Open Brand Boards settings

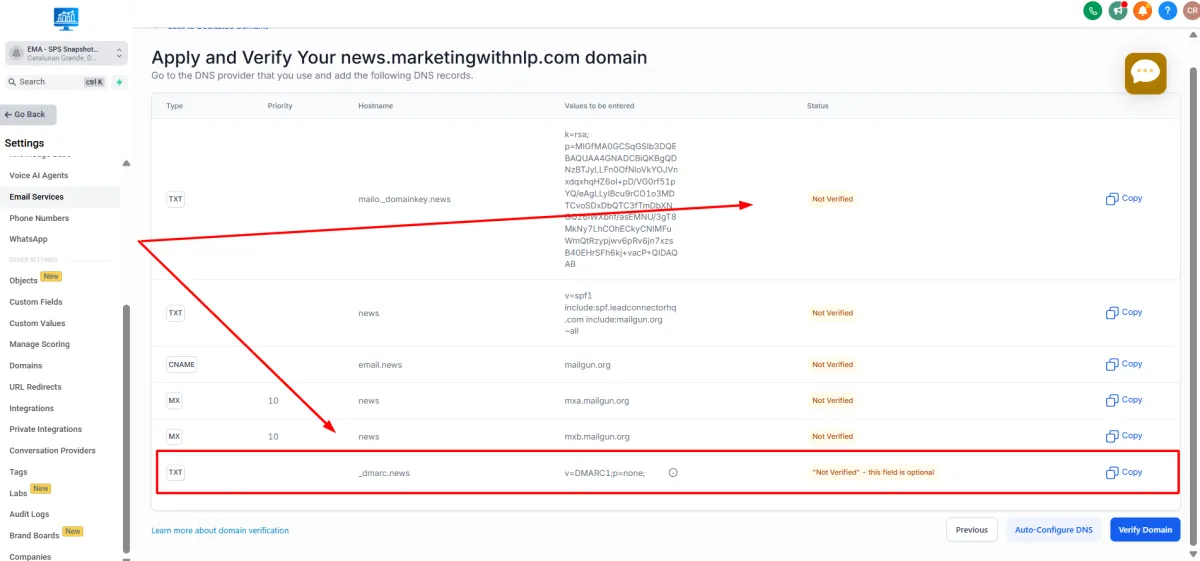point(34,535)
